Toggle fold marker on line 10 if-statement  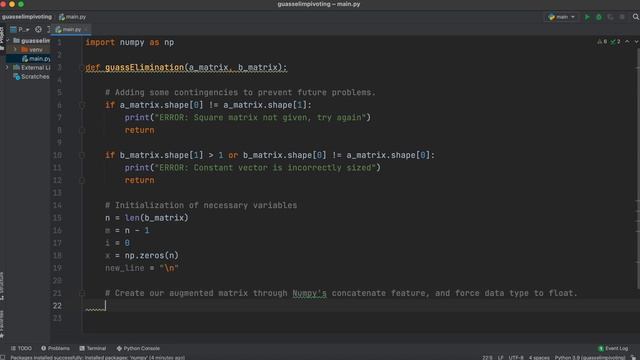tap(82, 155)
